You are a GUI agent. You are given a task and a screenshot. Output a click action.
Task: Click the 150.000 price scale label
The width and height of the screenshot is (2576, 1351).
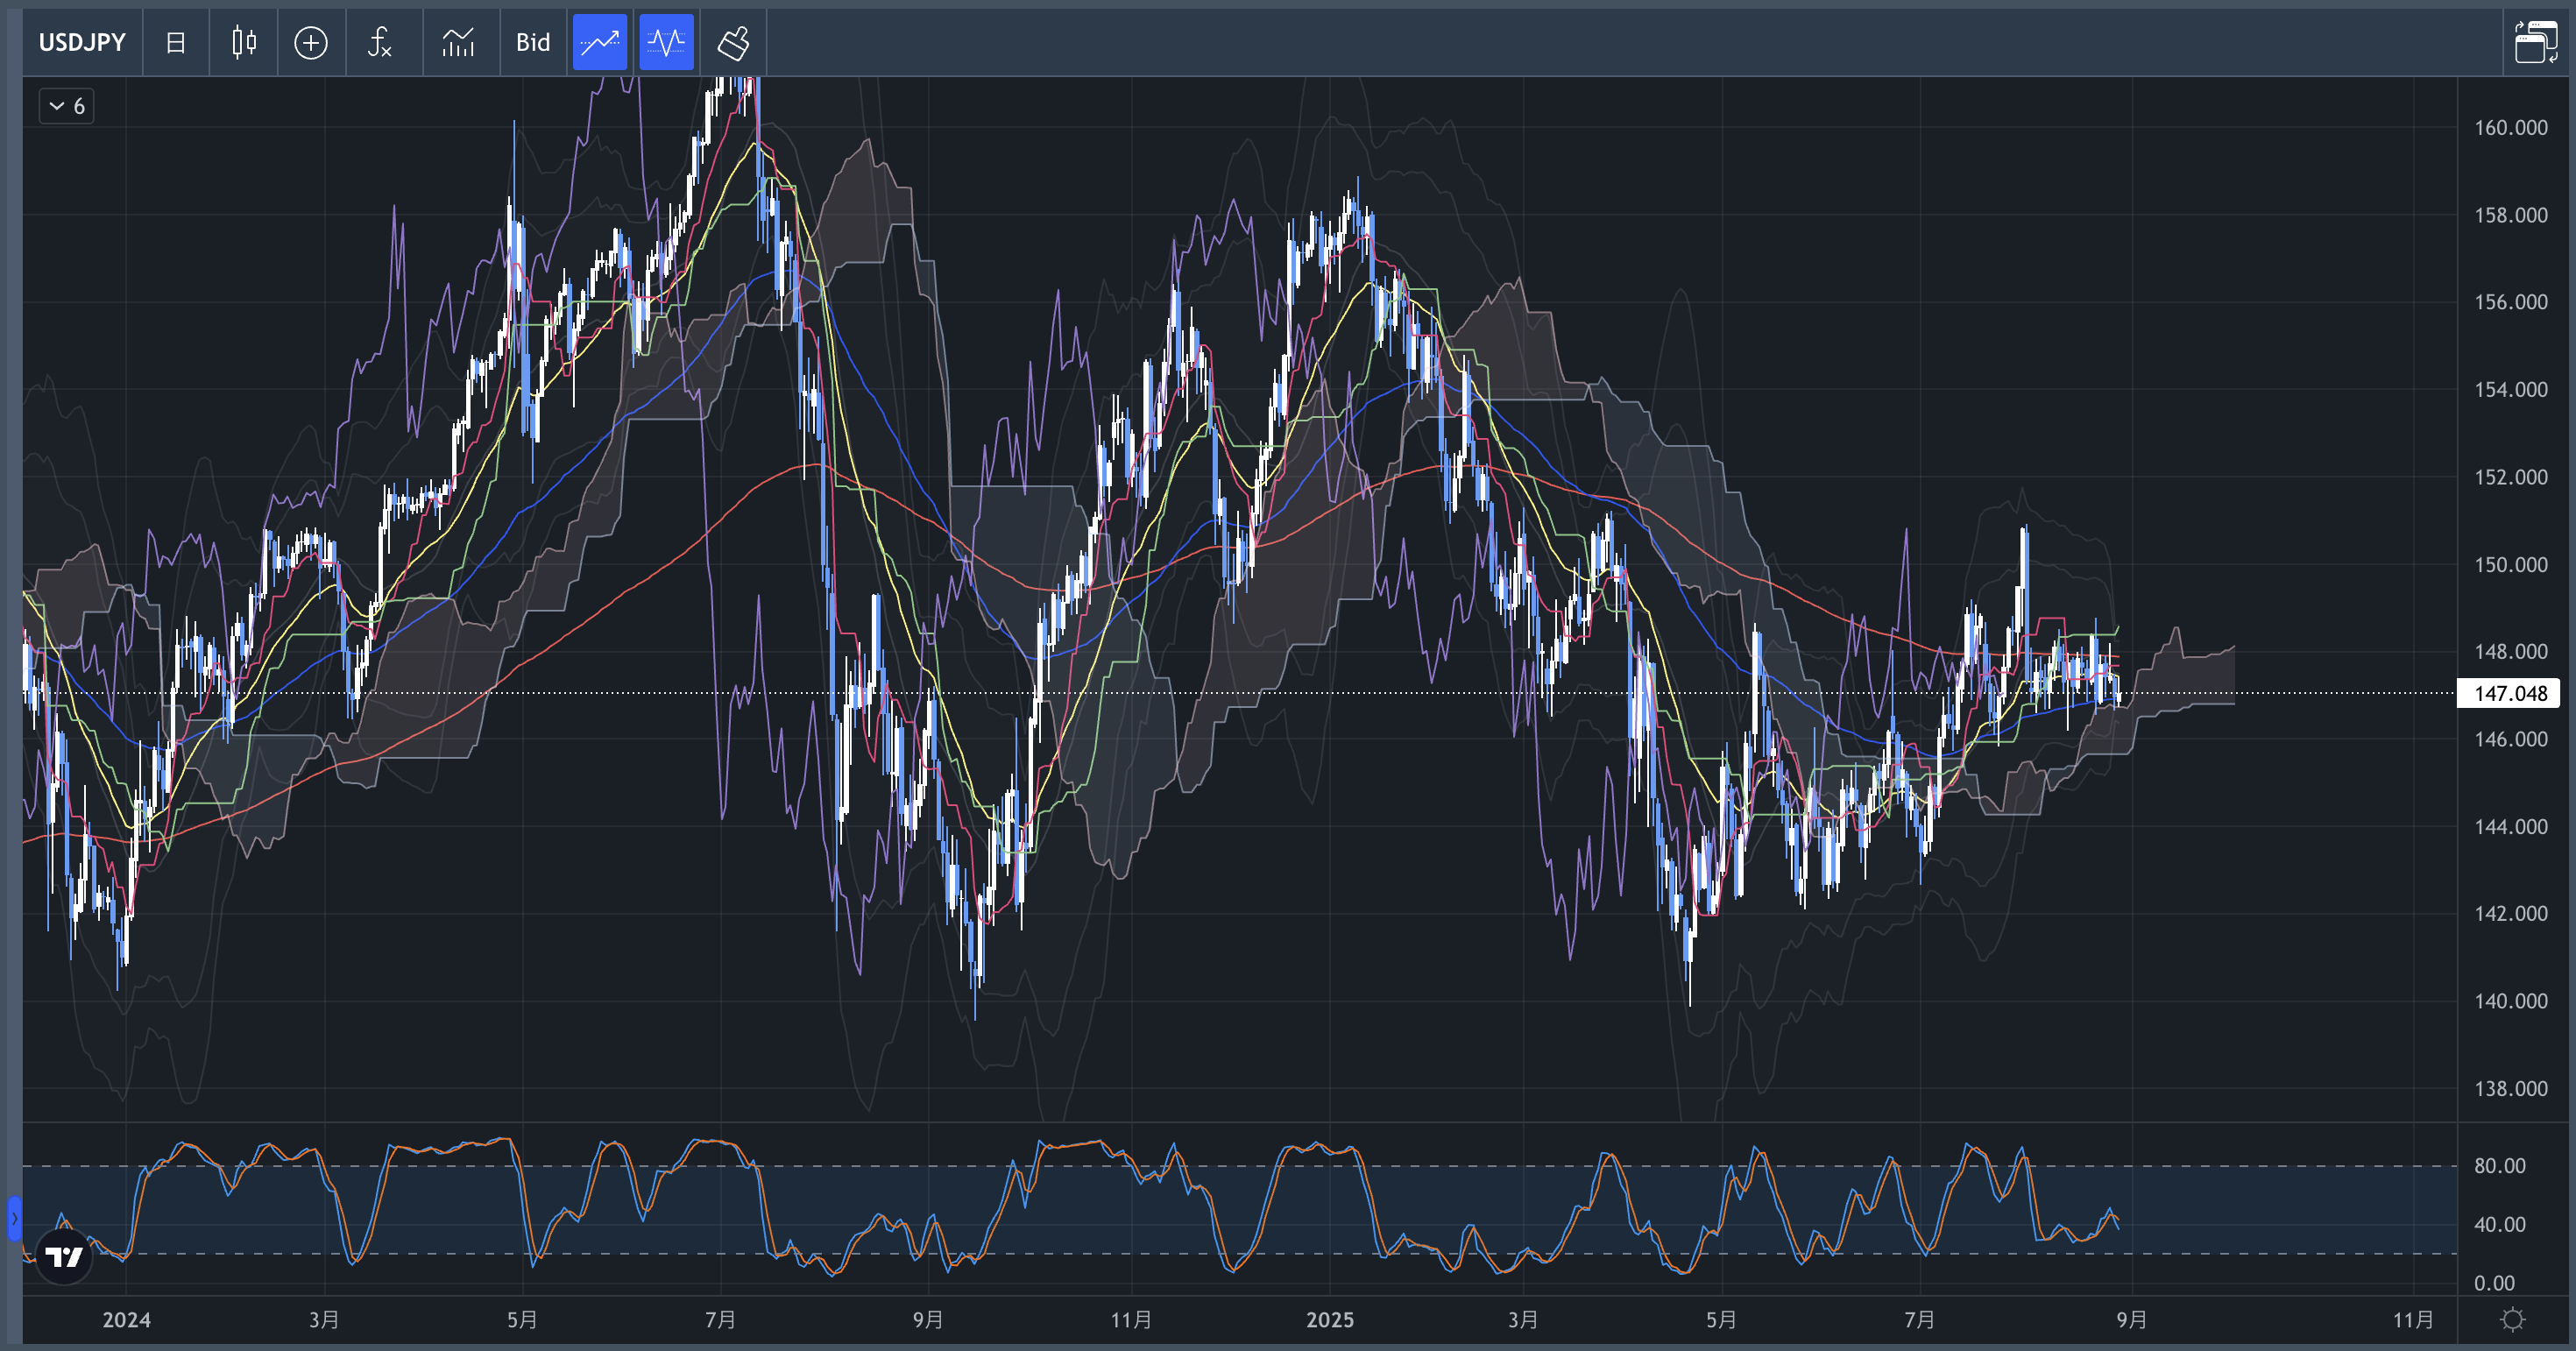(x=2510, y=565)
